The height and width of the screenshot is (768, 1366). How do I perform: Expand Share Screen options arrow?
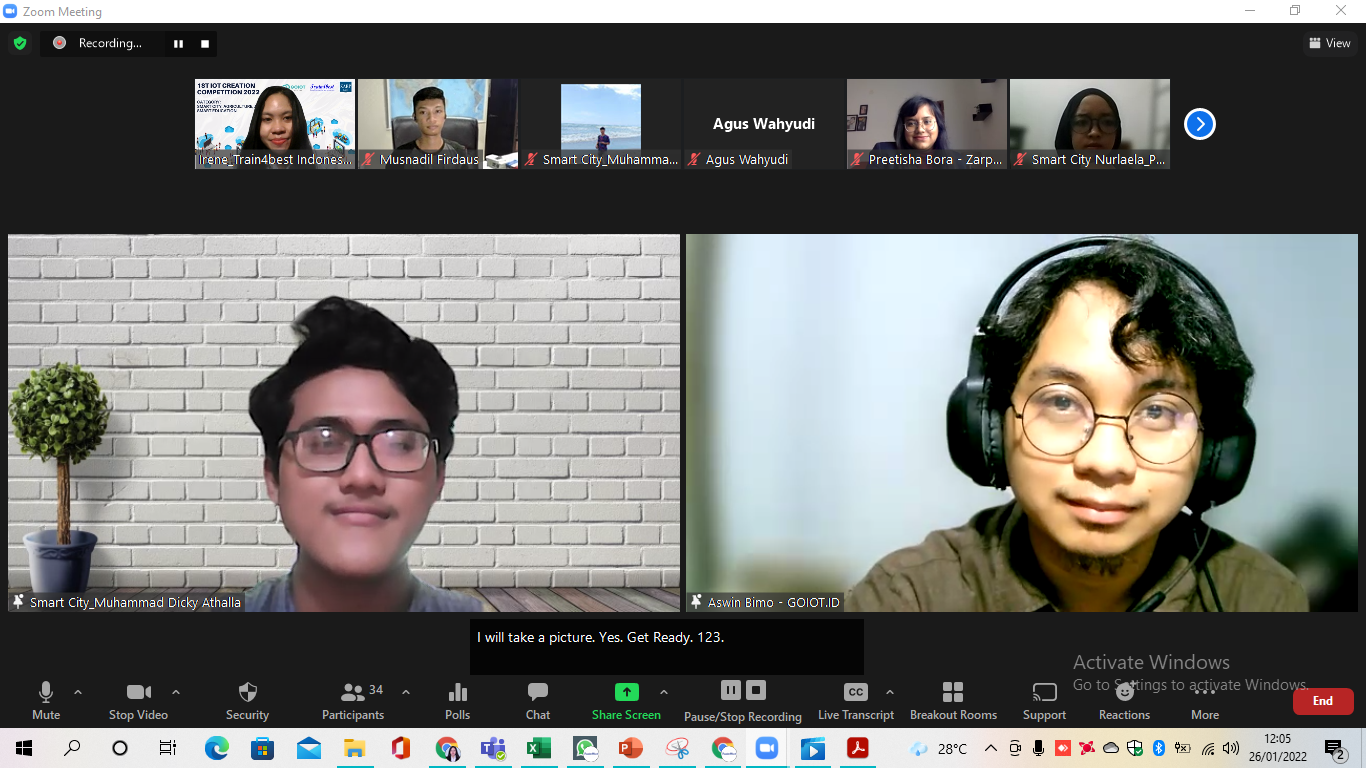point(664,692)
